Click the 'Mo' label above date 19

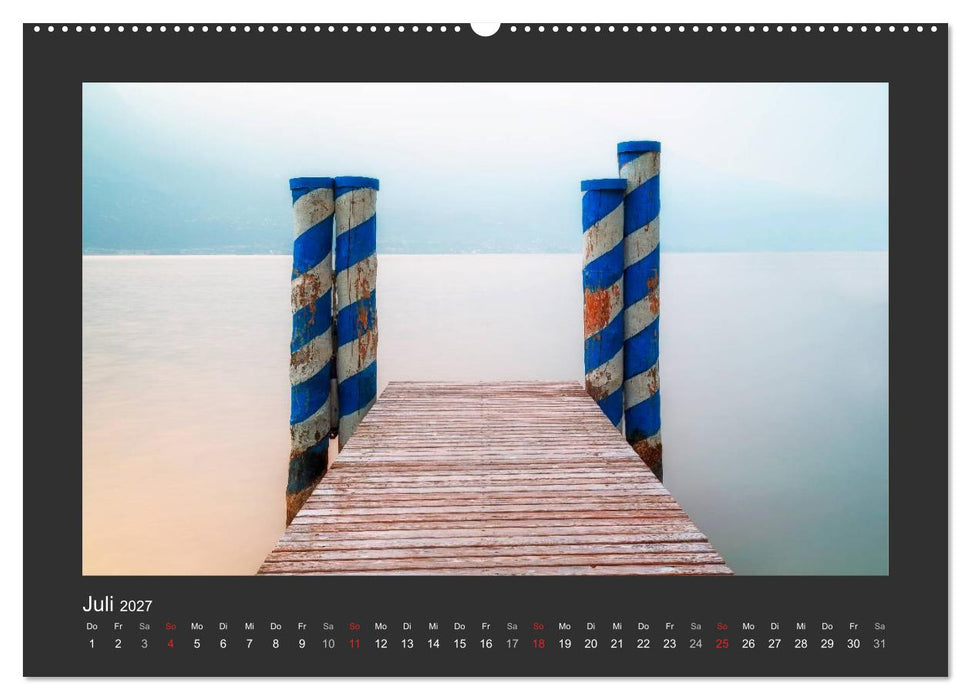[x=565, y=626]
